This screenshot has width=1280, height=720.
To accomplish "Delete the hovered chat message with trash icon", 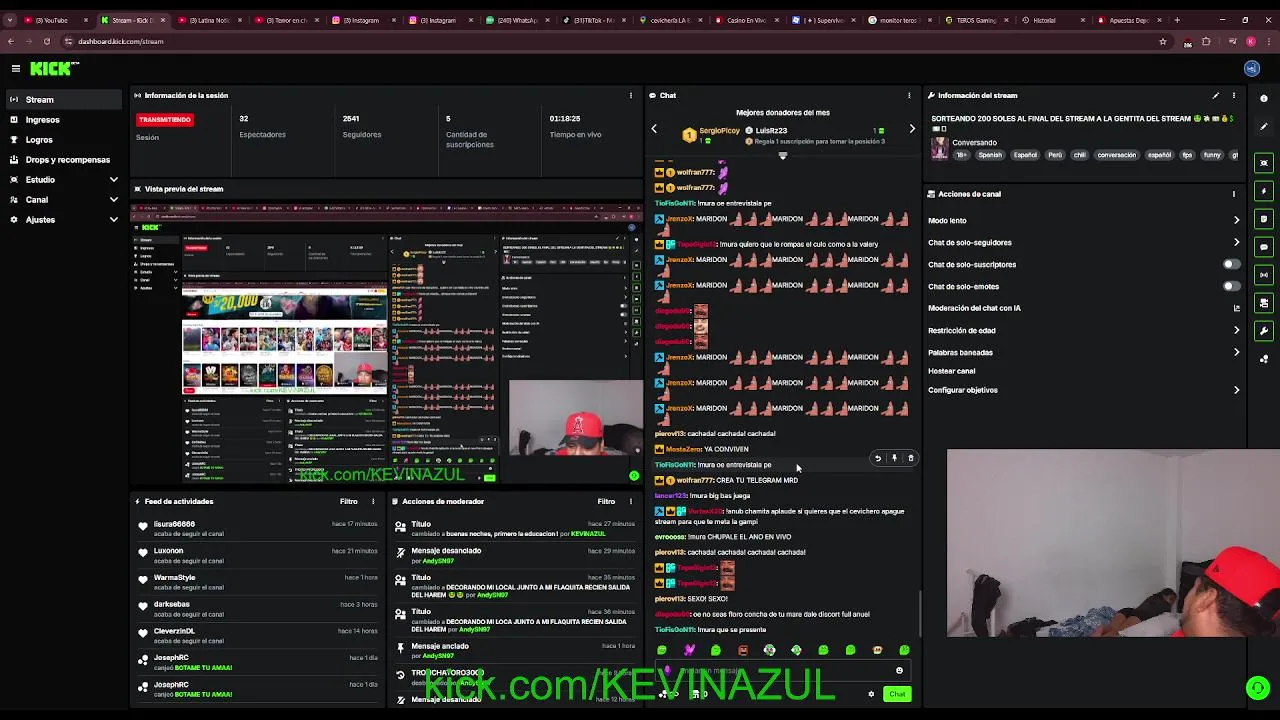I will (x=910, y=458).
